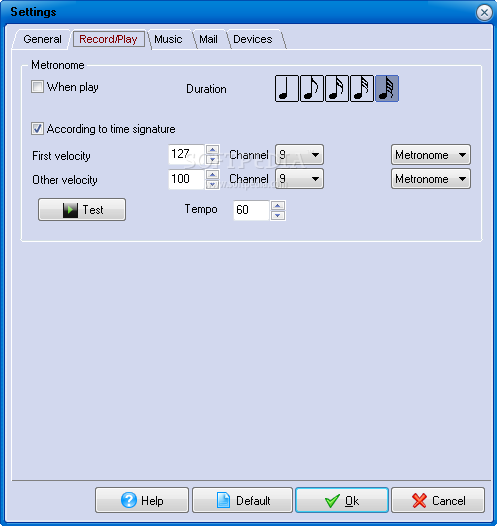The width and height of the screenshot is (497, 526).
Task: Open Other velocity Metronome instrument dropdown
Action: tap(431, 179)
